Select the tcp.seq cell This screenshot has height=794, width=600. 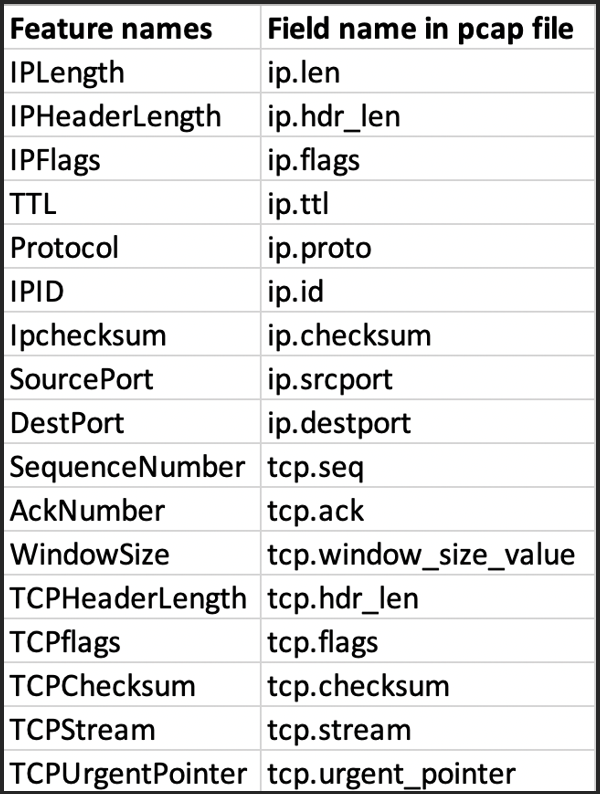point(428,465)
